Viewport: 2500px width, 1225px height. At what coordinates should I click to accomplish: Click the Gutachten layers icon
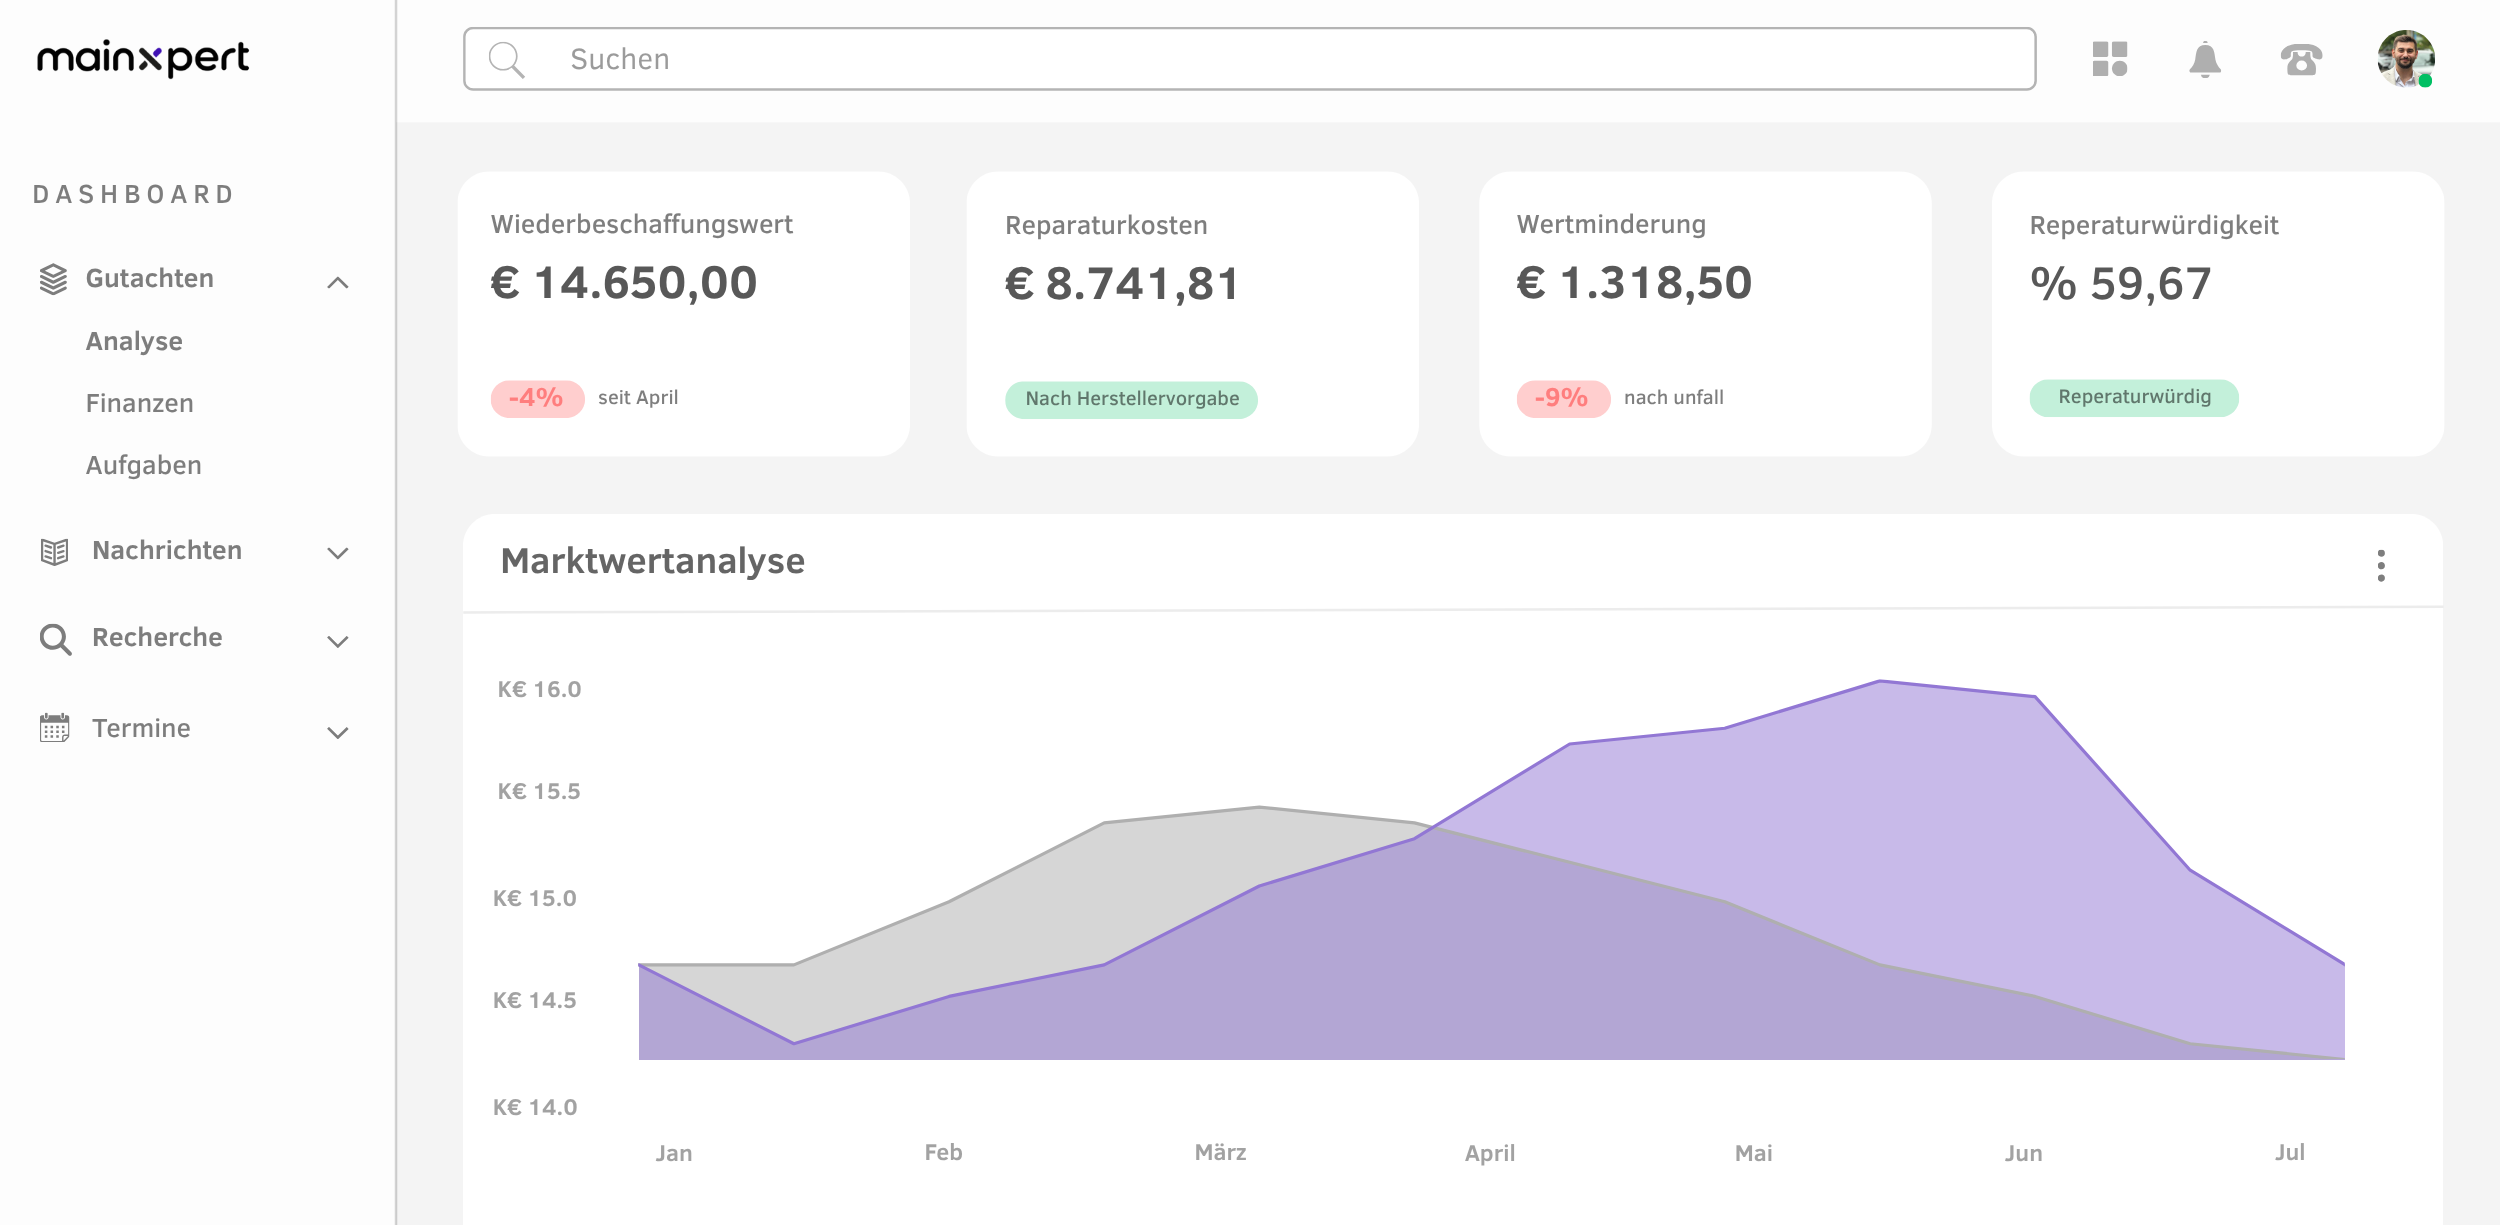(54, 279)
